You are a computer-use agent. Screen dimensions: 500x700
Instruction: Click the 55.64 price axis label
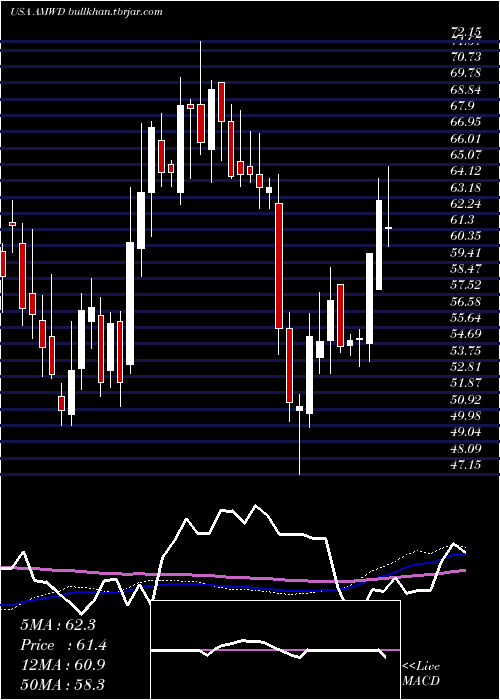pos(466,318)
